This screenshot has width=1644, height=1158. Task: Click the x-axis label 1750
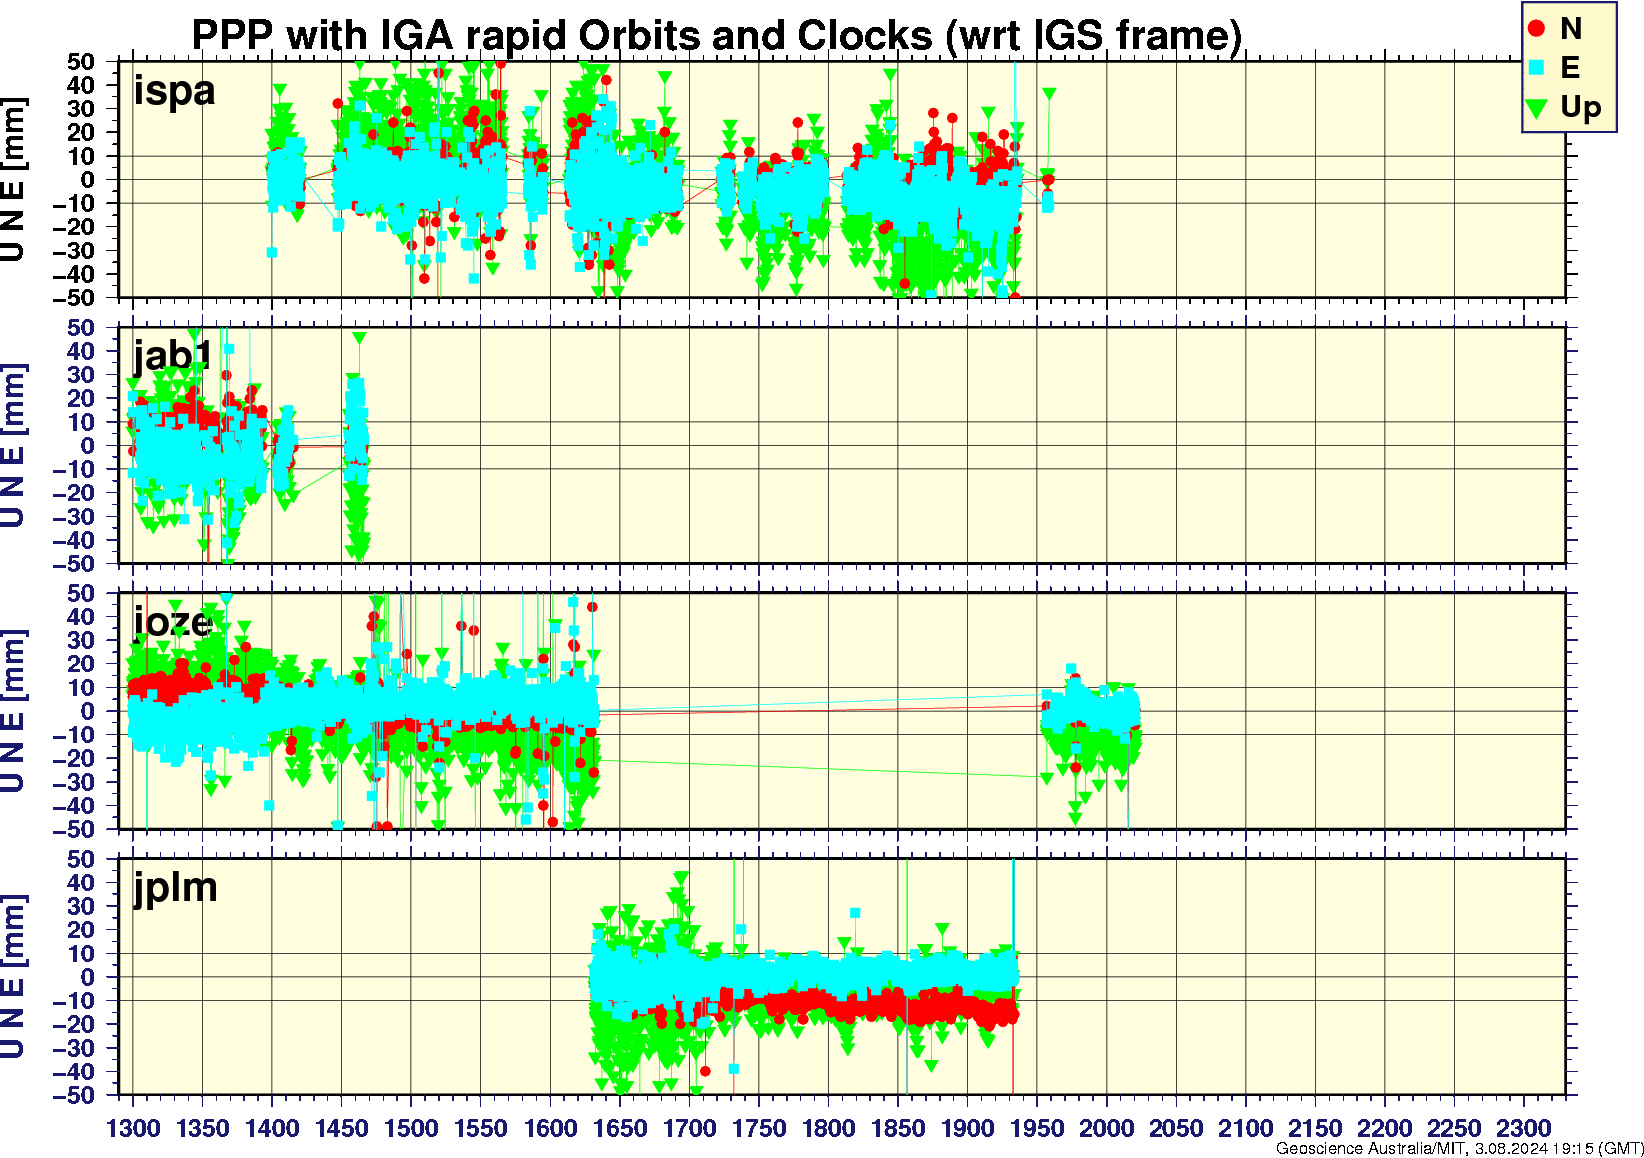pos(759,1128)
